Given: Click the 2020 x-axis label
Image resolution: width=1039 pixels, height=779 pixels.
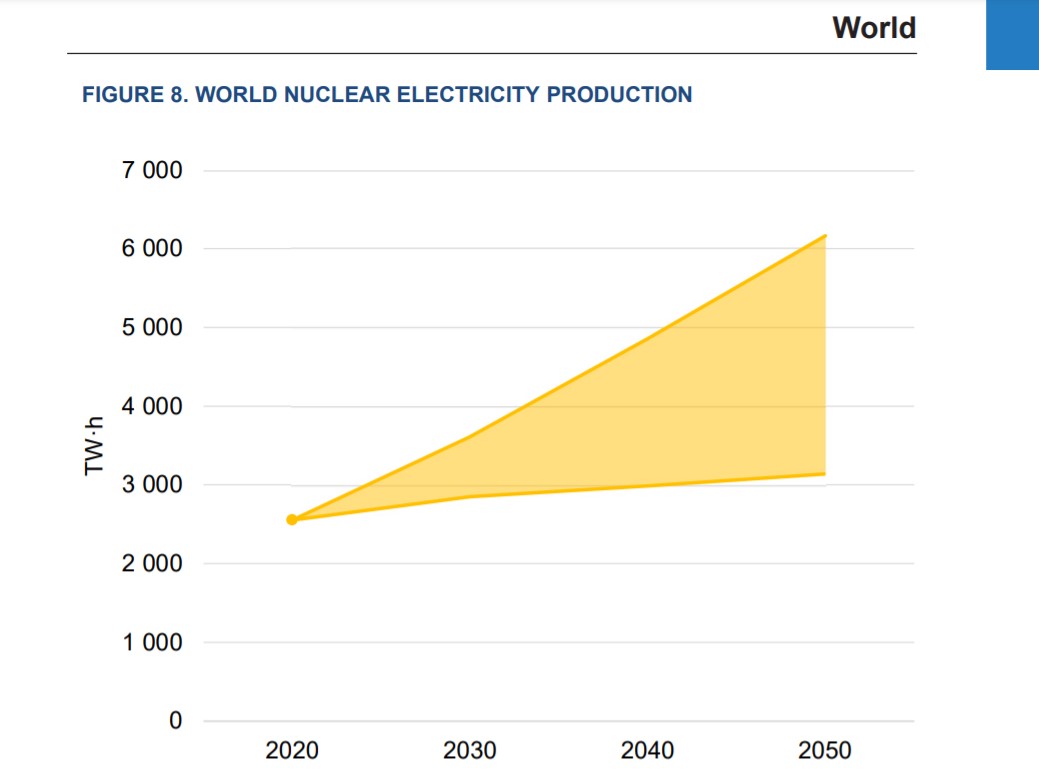Looking at the screenshot, I should [x=292, y=751].
